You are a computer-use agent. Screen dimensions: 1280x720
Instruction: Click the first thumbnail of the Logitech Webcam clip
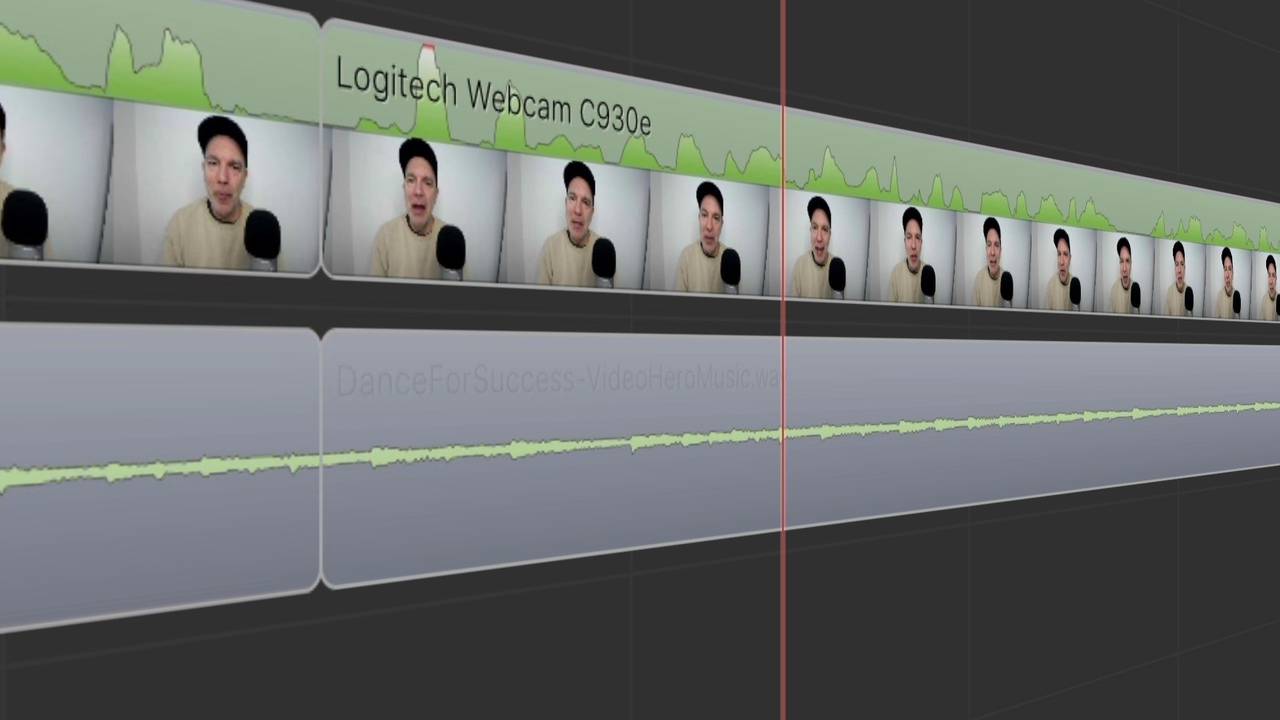(x=415, y=205)
